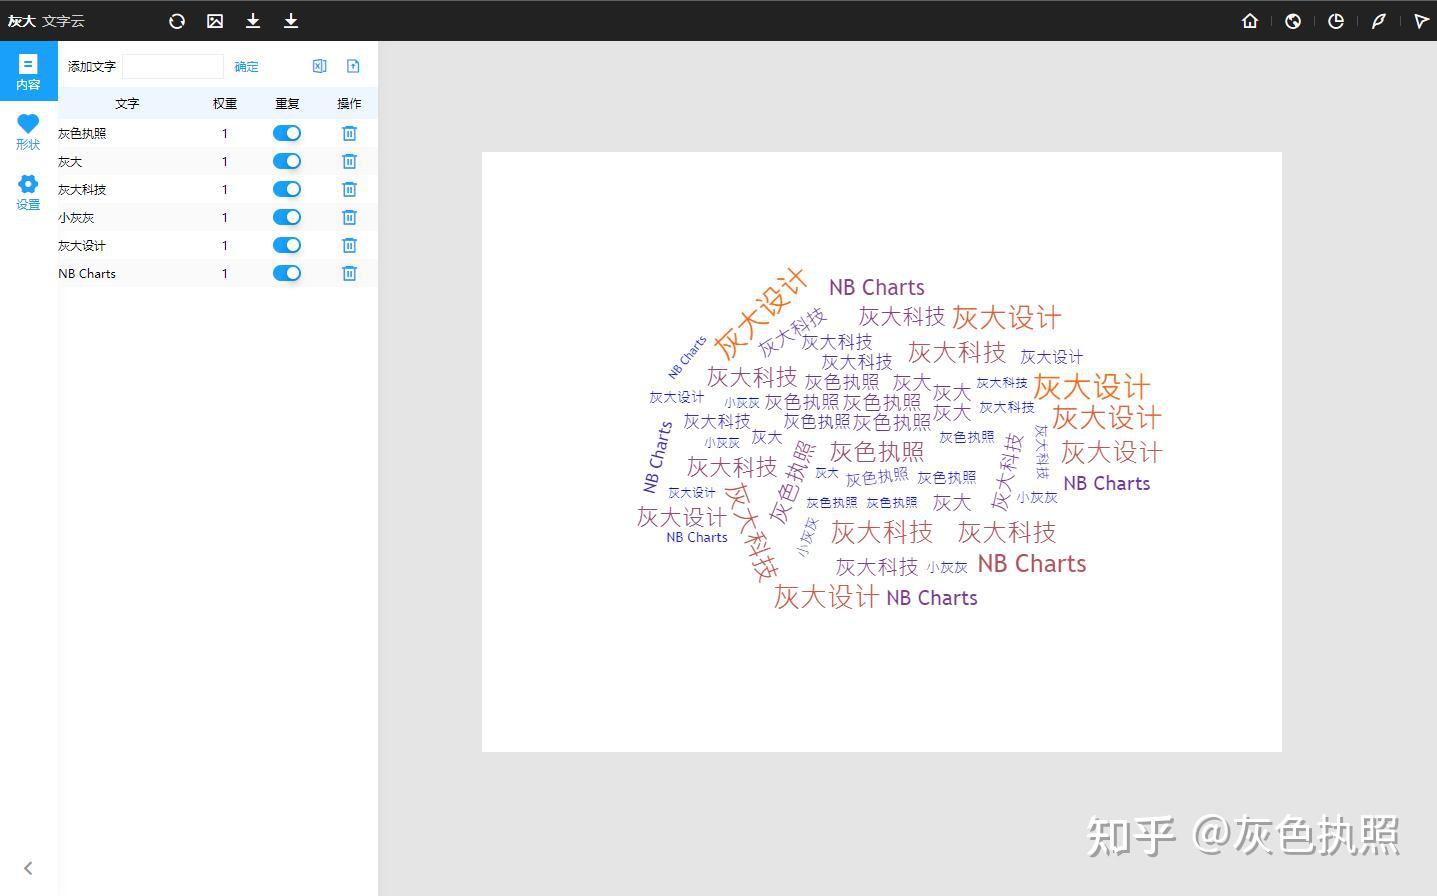Click the first download icon in the toolbar
Image resolution: width=1437 pixels, height=896 pixels.
(x=252, y=20)
